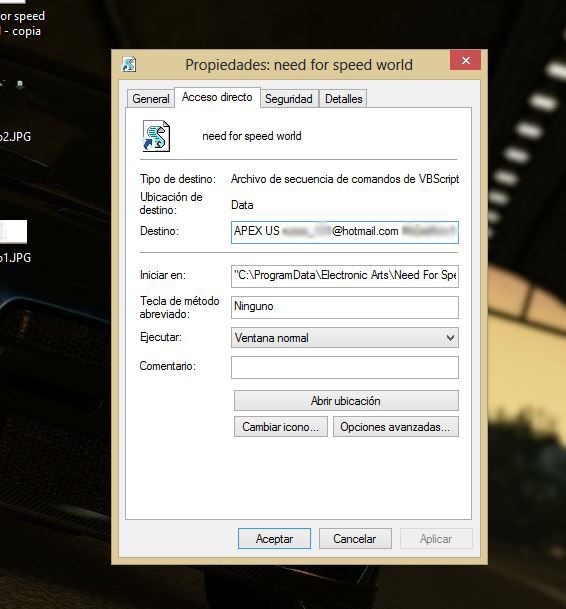Click the title bar script icon
This screenshot has height=609, width=566.
[129, 64]
